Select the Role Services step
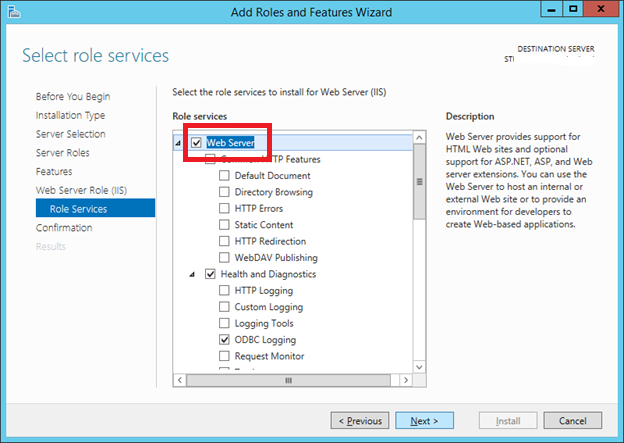This screenshot has height=443, width=624. click(96, 208)
